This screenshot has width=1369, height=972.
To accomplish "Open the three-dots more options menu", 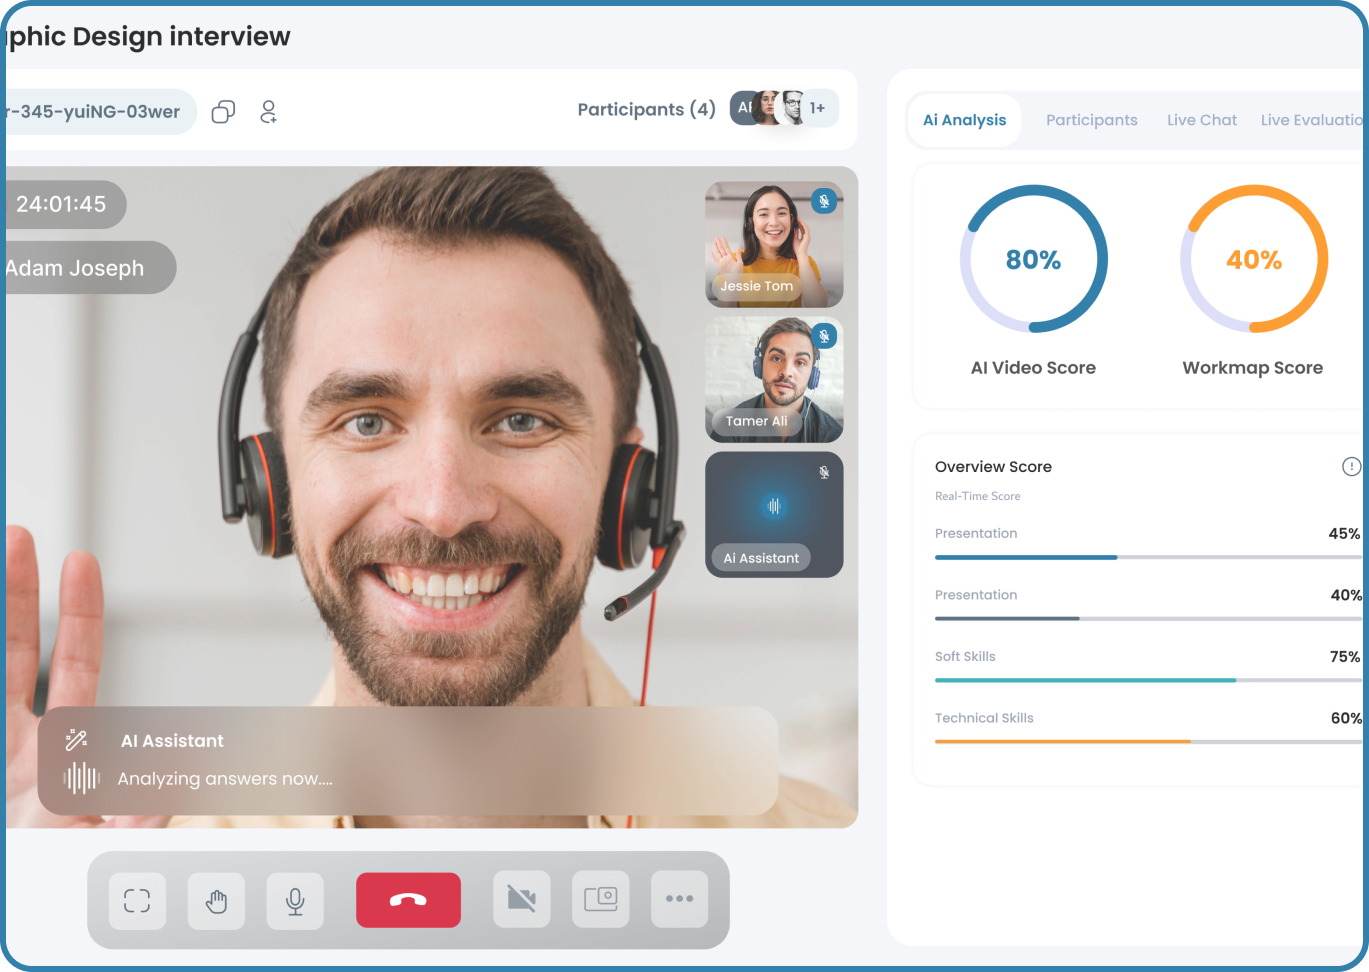I will click(679, 899).
